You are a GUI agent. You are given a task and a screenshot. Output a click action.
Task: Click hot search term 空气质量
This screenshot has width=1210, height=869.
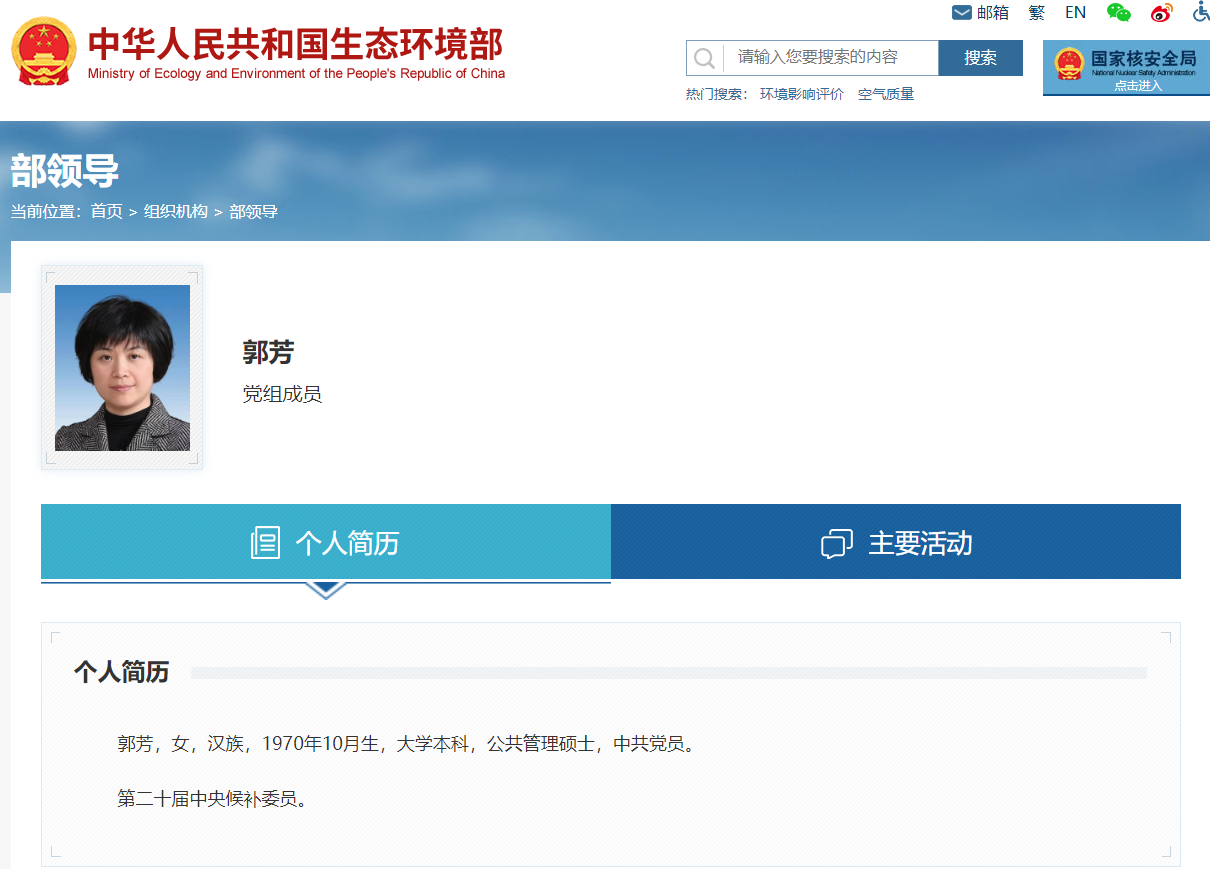point(886,94)
